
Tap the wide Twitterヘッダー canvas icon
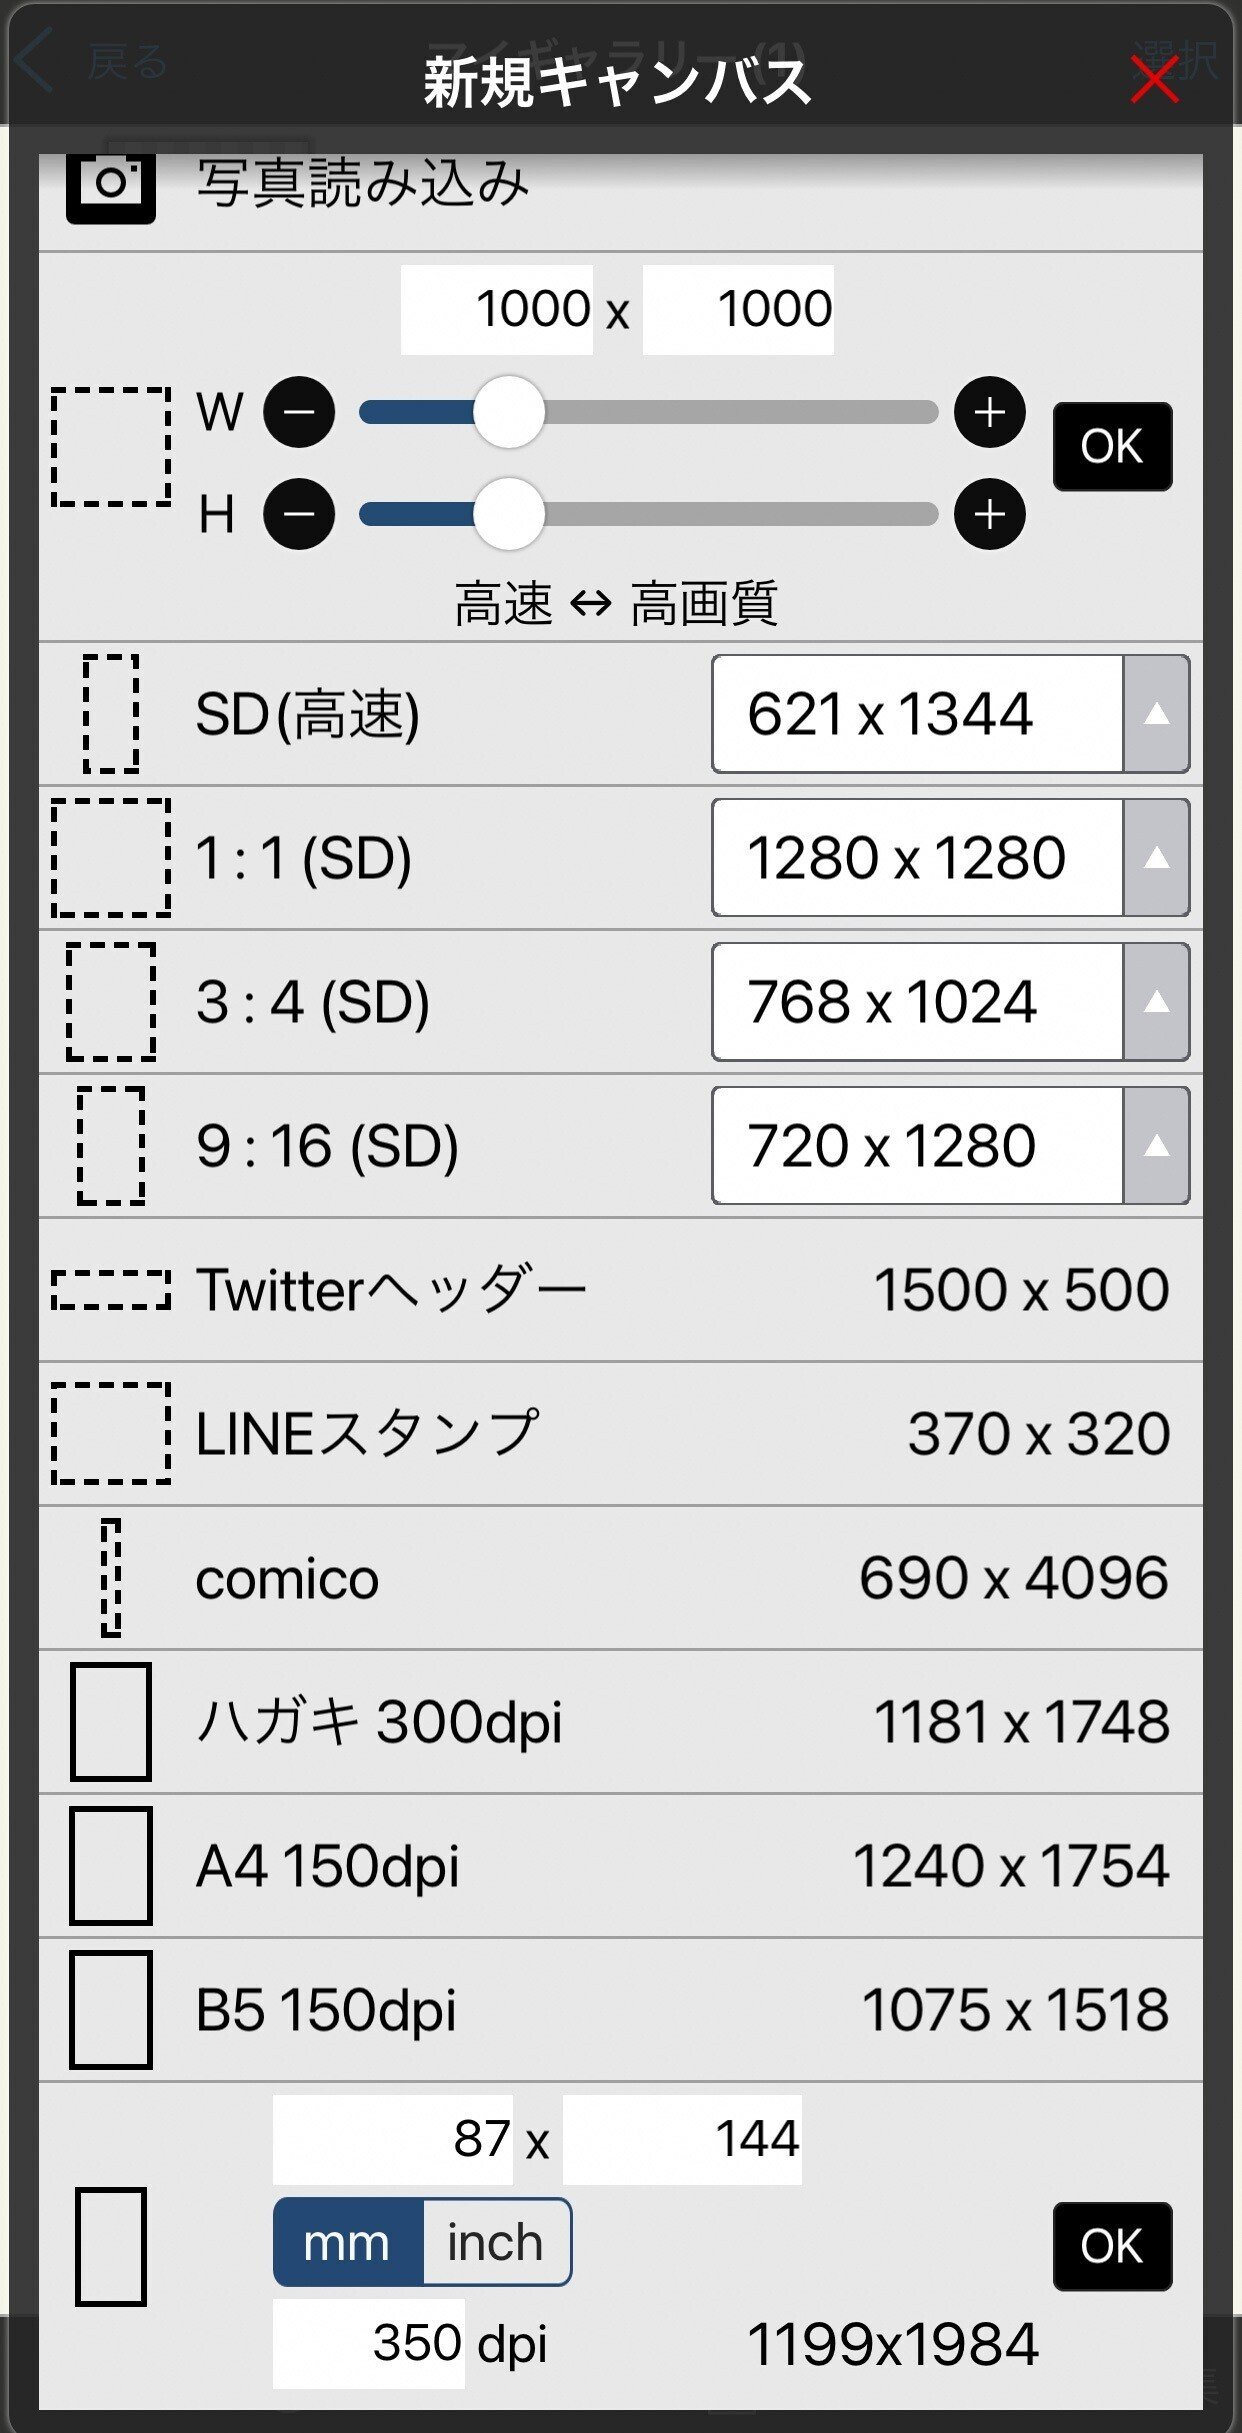coord(110,1290)
